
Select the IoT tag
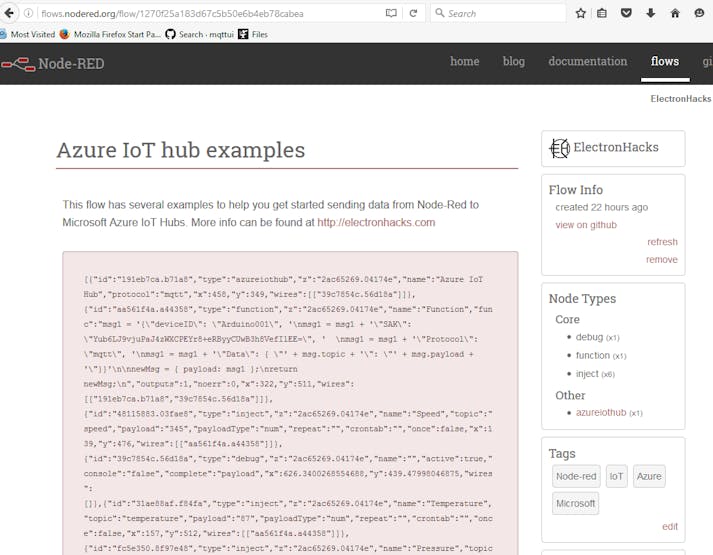pyautogui.click(x=616, y=476)
